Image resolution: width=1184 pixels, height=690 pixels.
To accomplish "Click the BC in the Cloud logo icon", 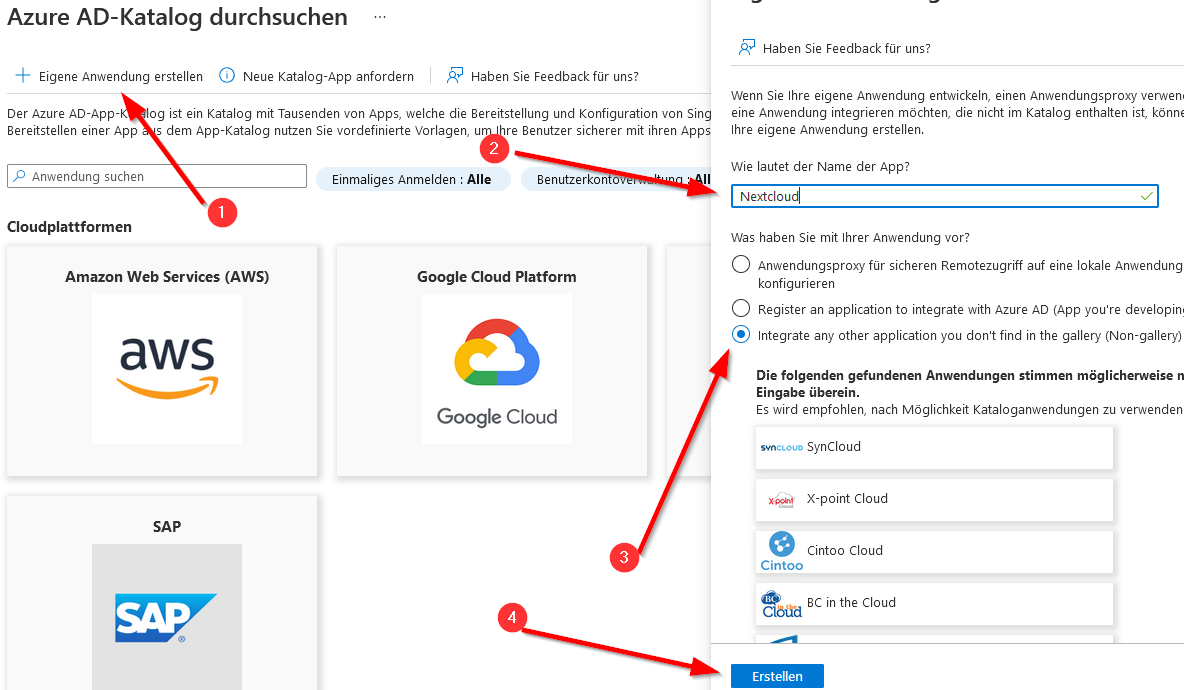I will click(x=782, y=604).
